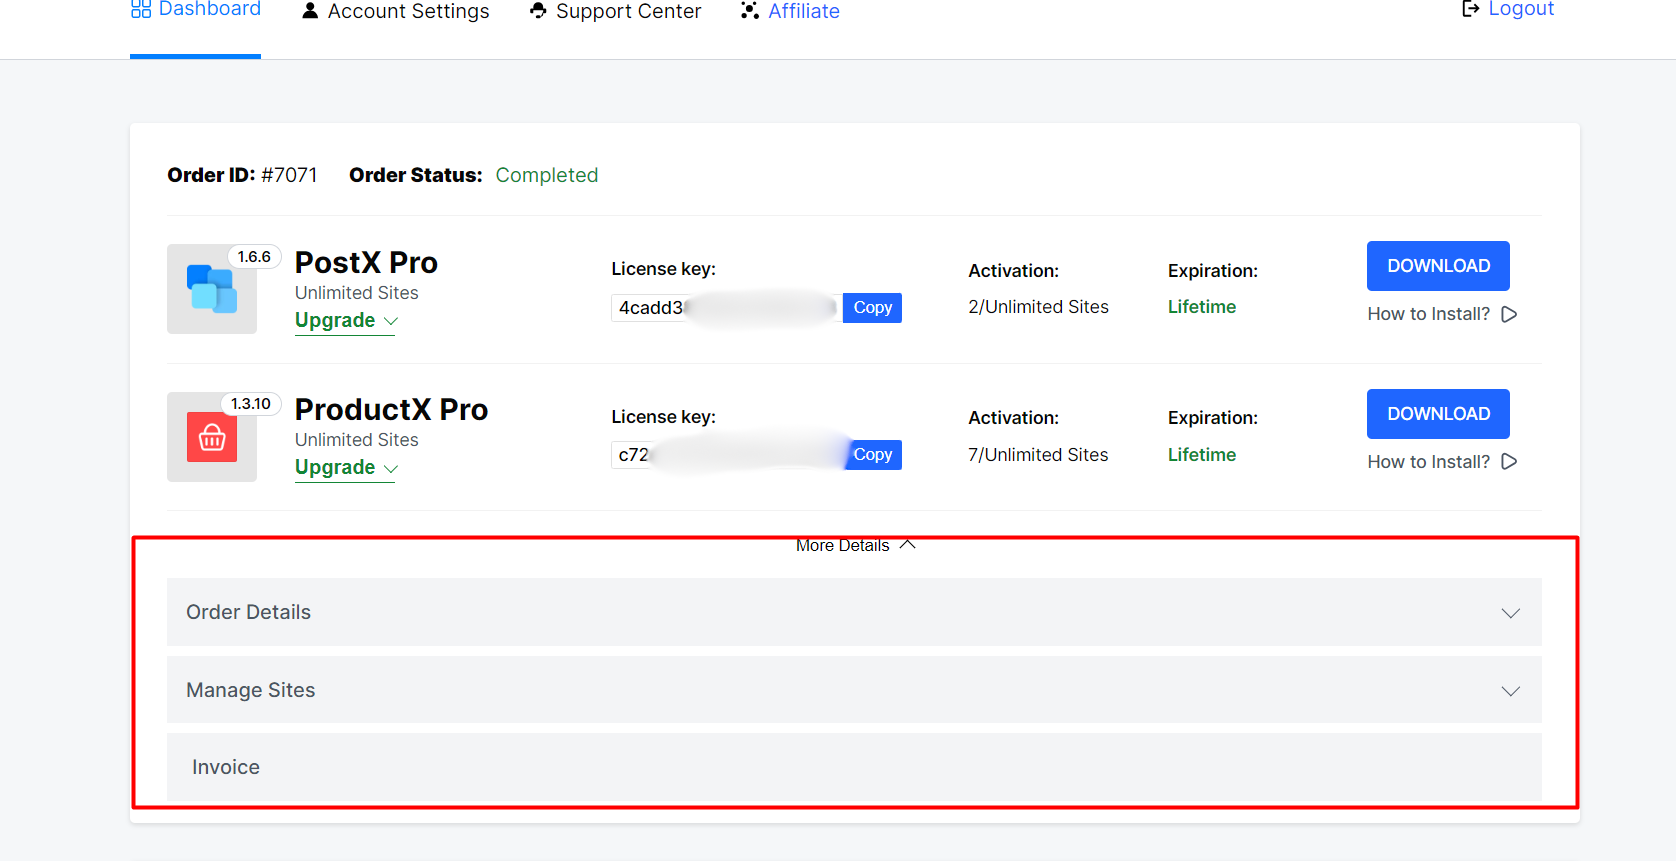Download ProductX Pro plugin

coord(1437,414)
